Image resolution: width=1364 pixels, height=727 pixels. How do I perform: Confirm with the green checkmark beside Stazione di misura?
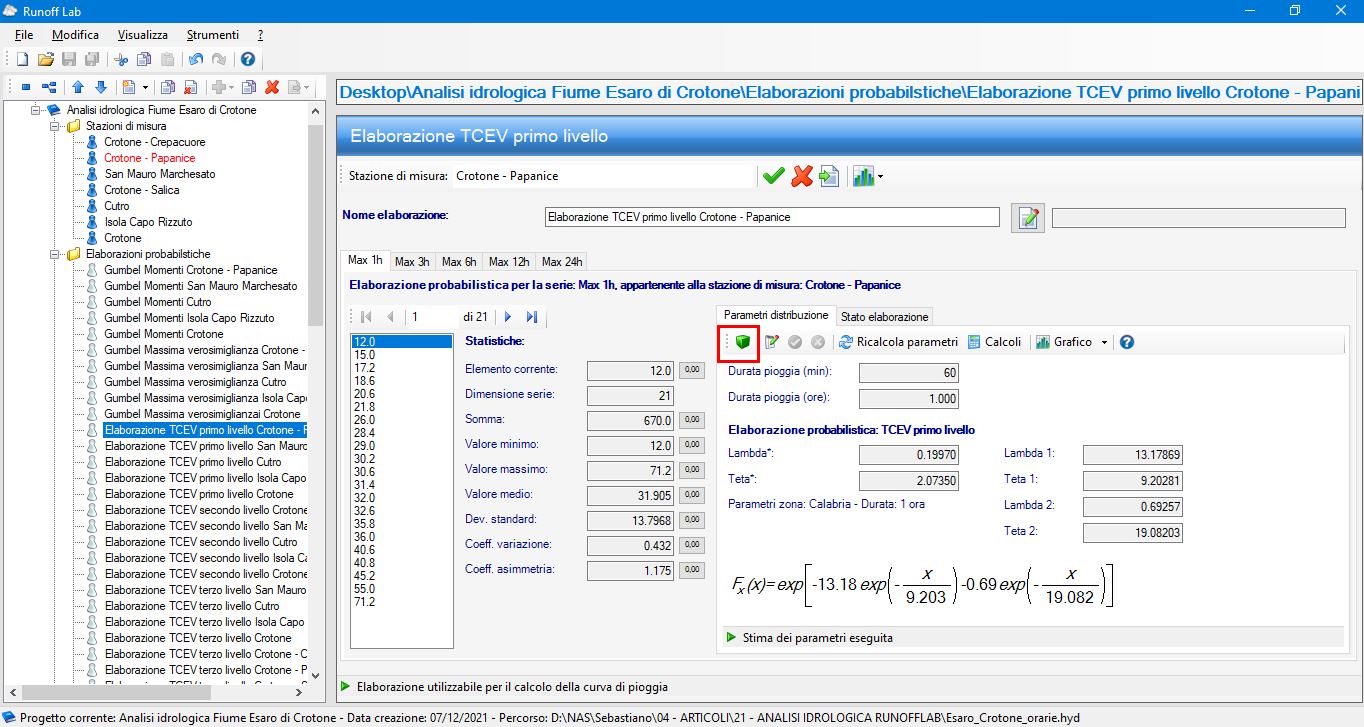click(773, 176)
